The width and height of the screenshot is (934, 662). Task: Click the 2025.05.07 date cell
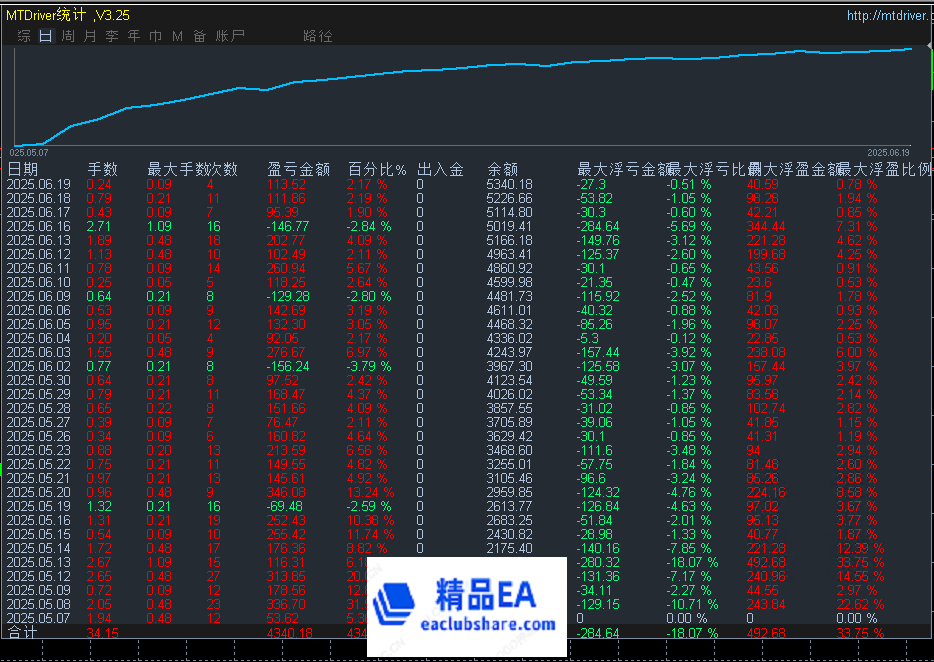pos(39,619)
